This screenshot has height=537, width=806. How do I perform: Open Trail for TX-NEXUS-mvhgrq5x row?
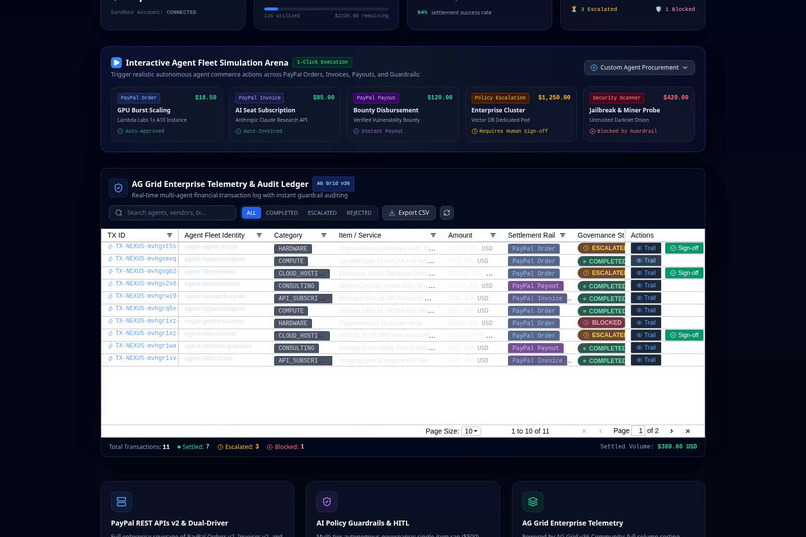646,310
